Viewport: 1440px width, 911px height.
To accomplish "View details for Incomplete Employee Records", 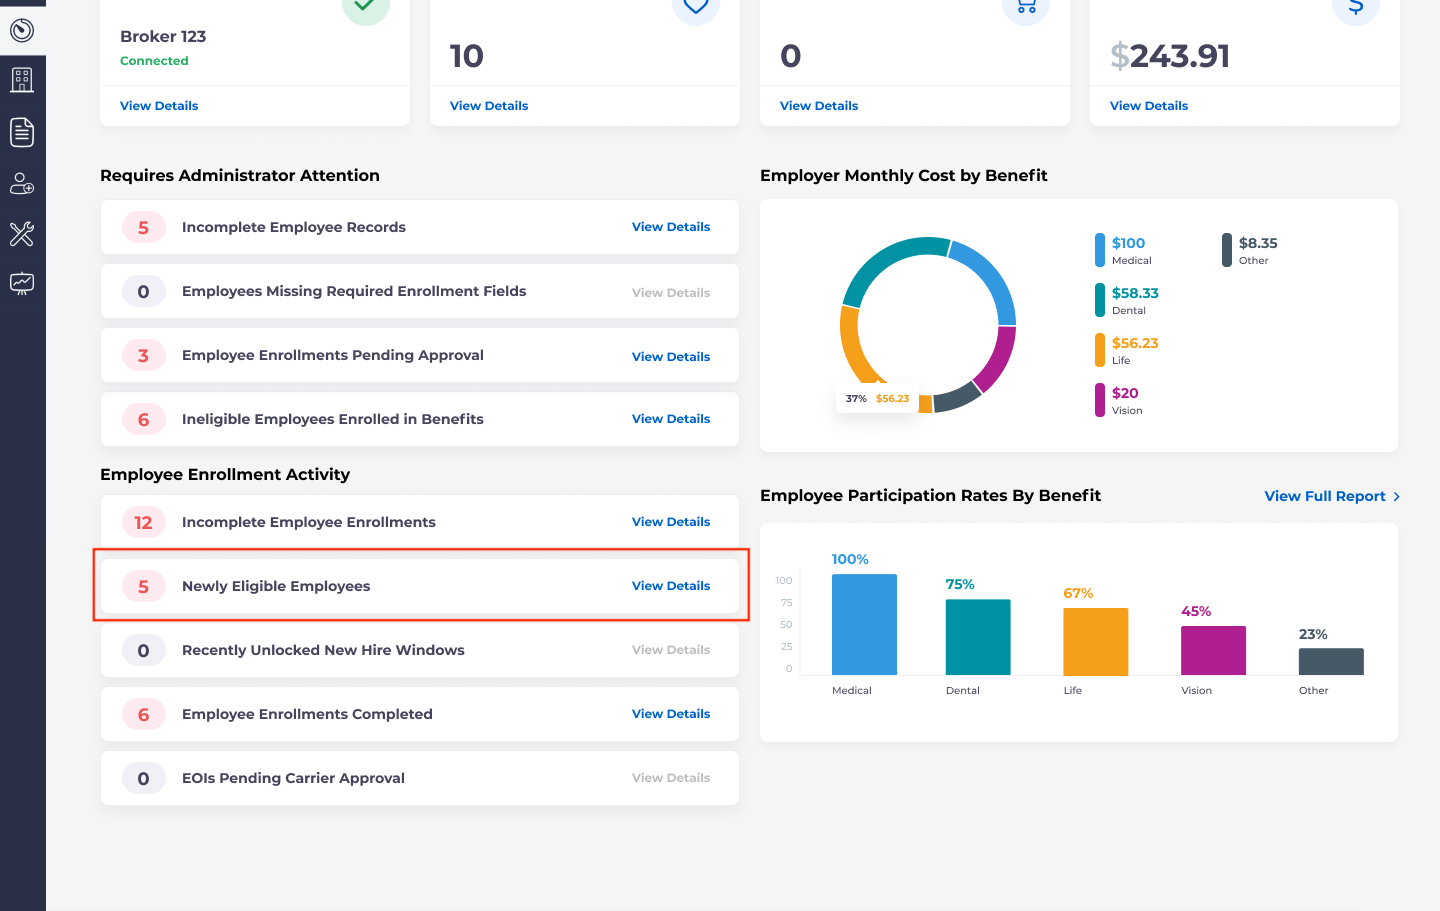I will (670, 227).
